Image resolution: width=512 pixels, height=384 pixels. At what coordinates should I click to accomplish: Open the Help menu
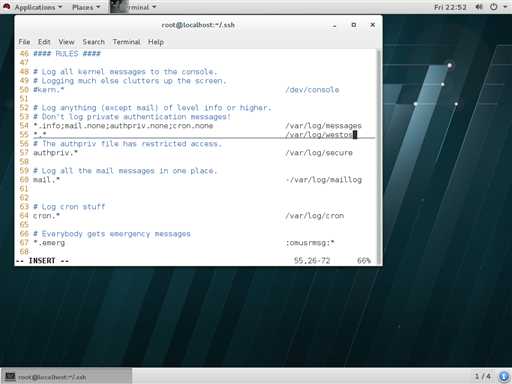coord(156,42)
